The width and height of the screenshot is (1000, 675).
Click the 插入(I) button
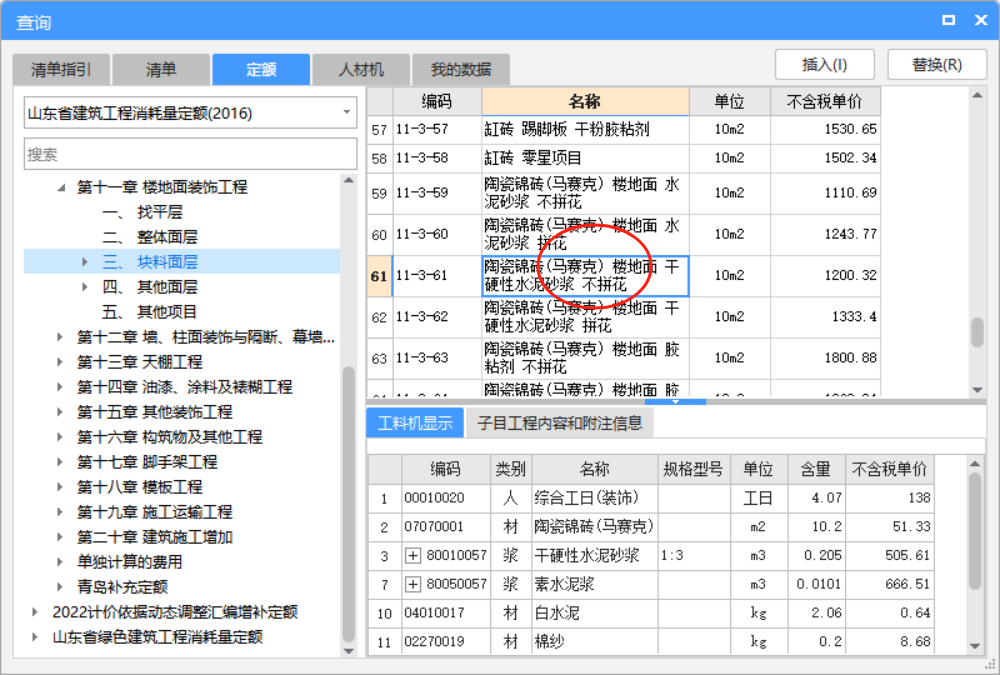click(825, 64)
